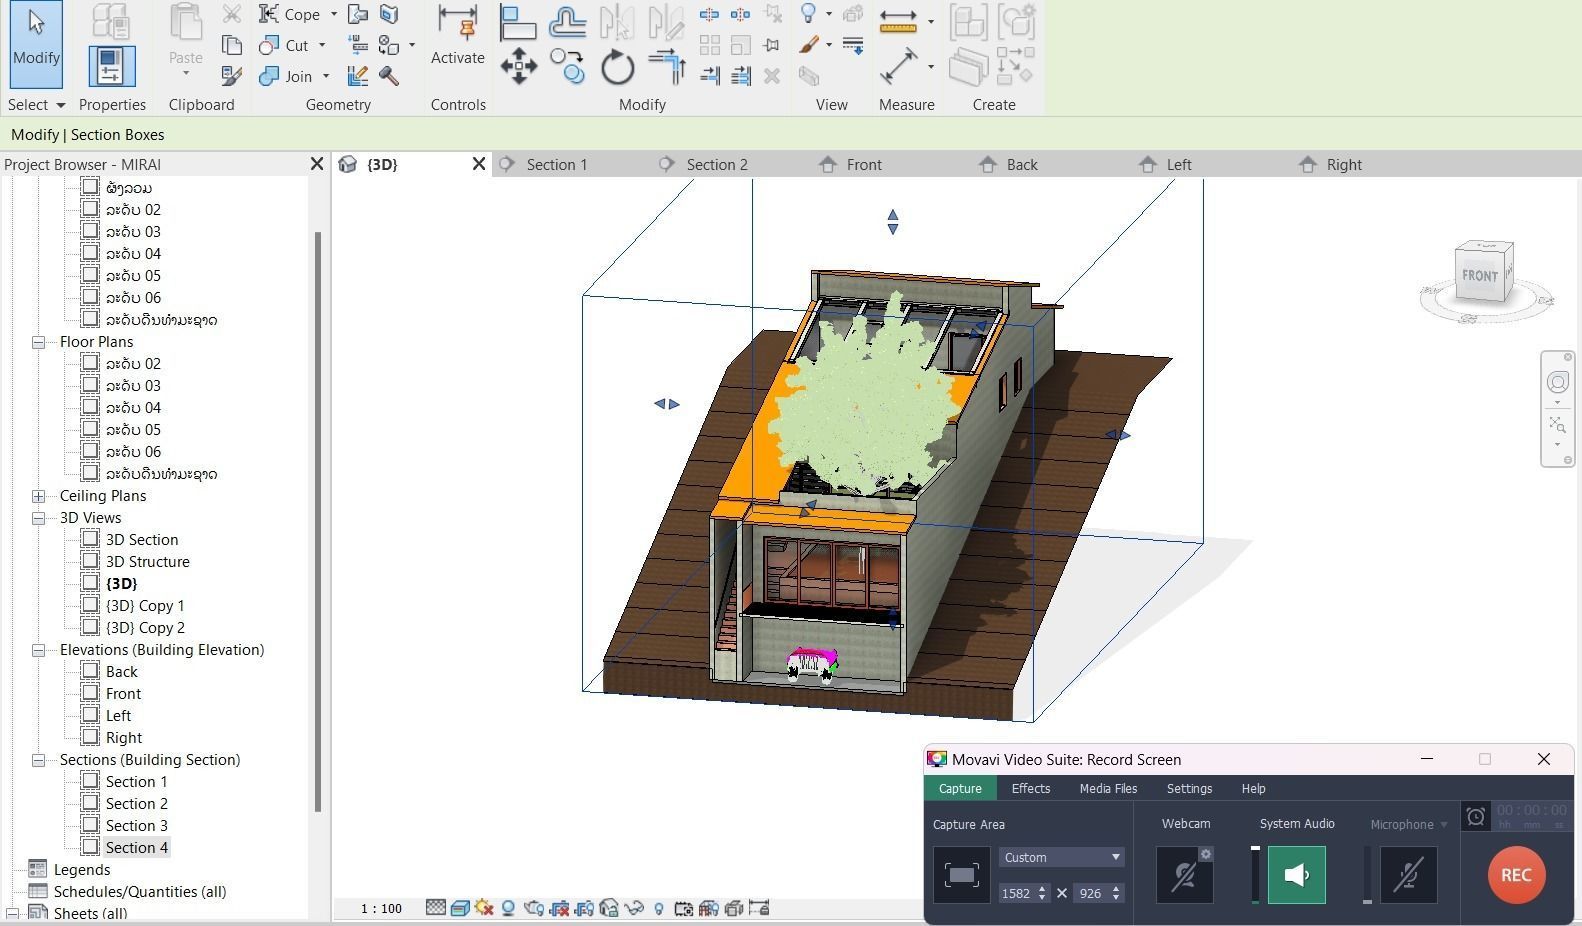The image size is (1582, 926).
Task: Switch to the Section 1 view tab
Action: tap(557, 164)
